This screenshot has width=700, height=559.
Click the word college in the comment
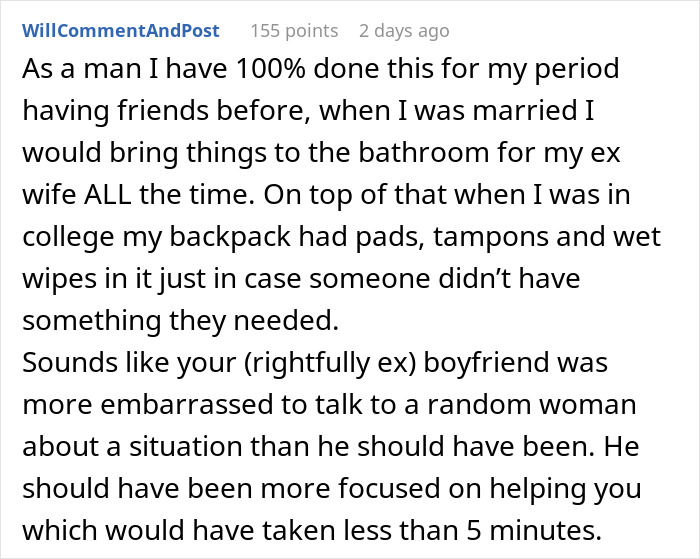[68, 237]
